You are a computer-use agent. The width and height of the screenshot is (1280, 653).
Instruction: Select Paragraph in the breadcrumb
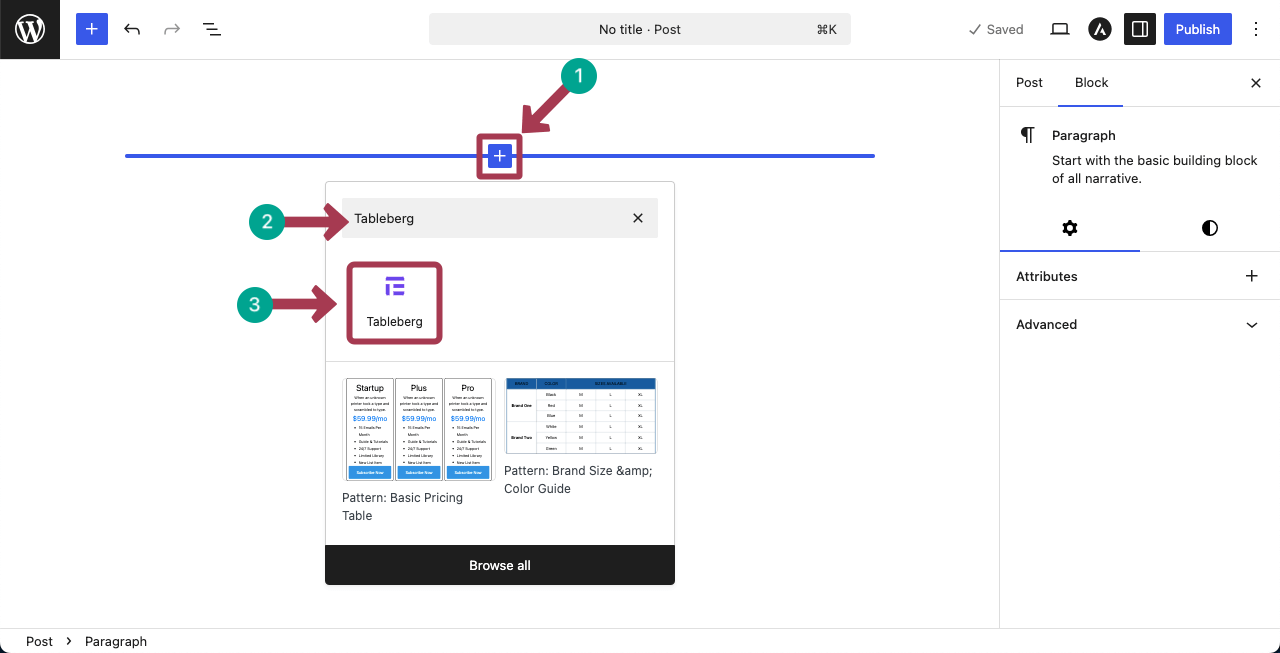(x=116, y=641)
